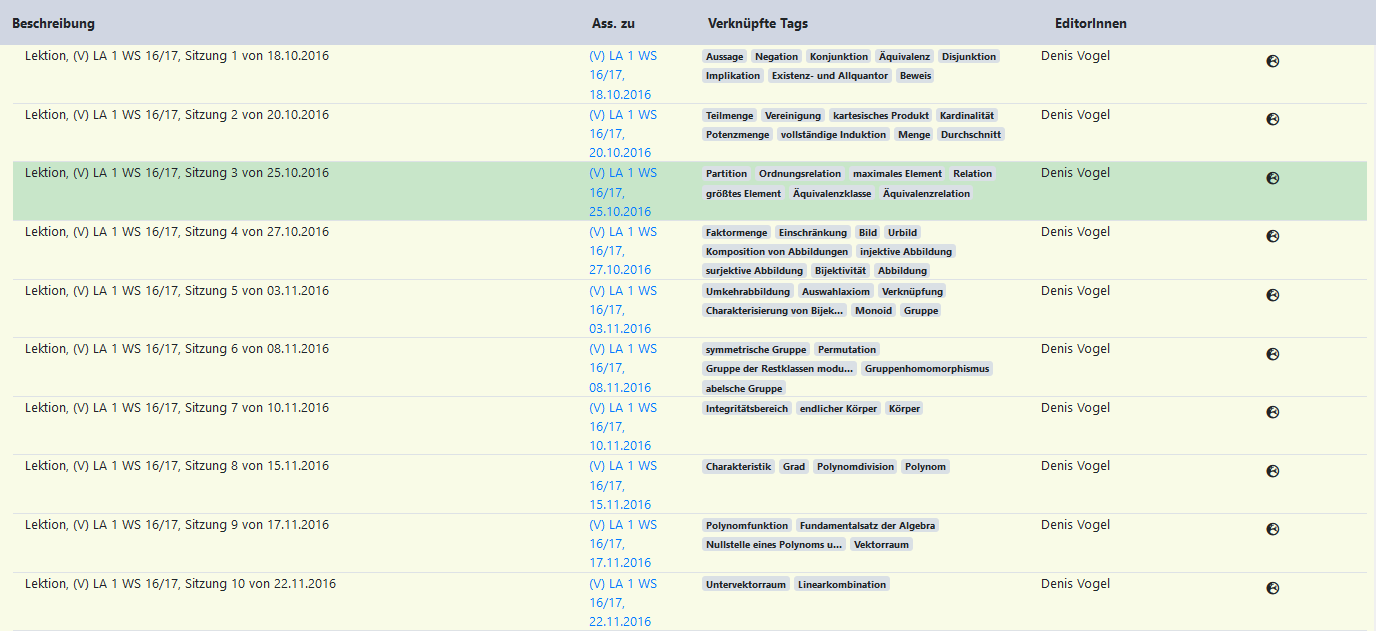The height and width of the screenshot is (631, 1376).
Task: Select the row description for Sitzung 7
Action: (177, 408)
